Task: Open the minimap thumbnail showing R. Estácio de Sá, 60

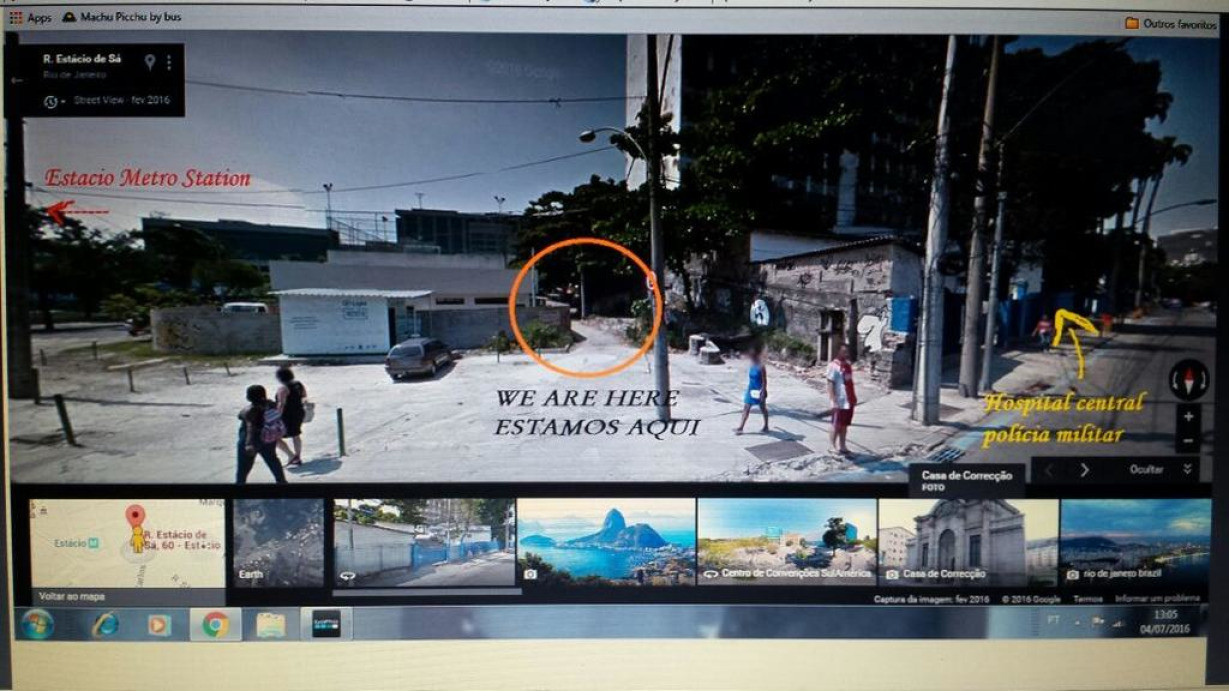Action: click(127, 543)
